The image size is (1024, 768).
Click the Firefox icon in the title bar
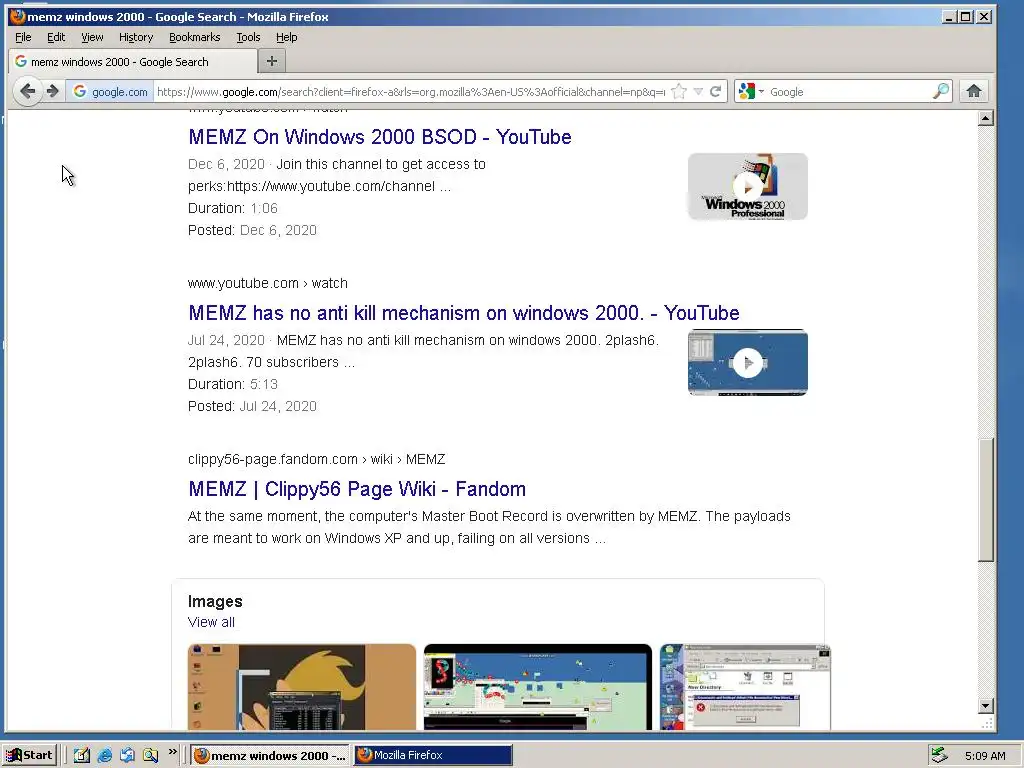[x=18, y=16]
